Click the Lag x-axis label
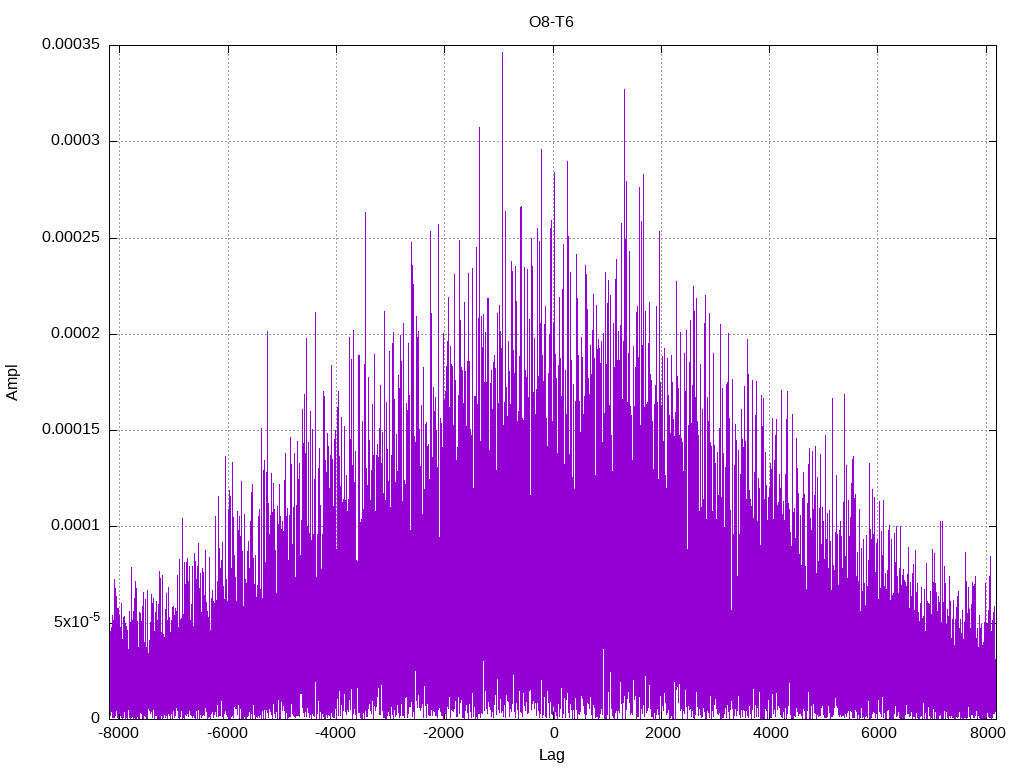This screenshot has height=768, width=1024. coord(552,755)
